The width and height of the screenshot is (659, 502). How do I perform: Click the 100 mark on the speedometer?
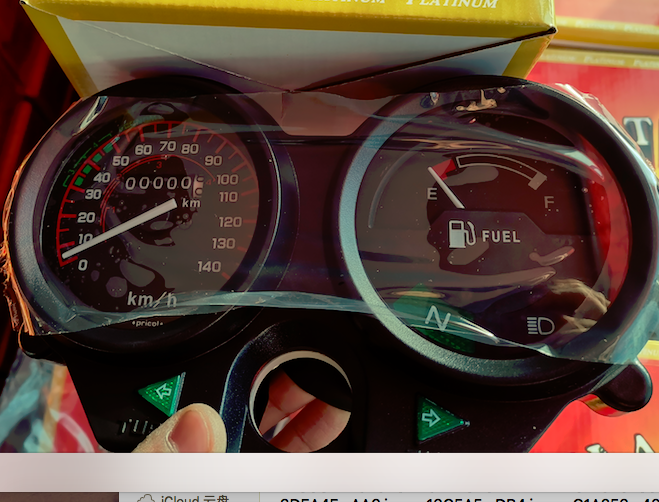[x=227, y=179]
